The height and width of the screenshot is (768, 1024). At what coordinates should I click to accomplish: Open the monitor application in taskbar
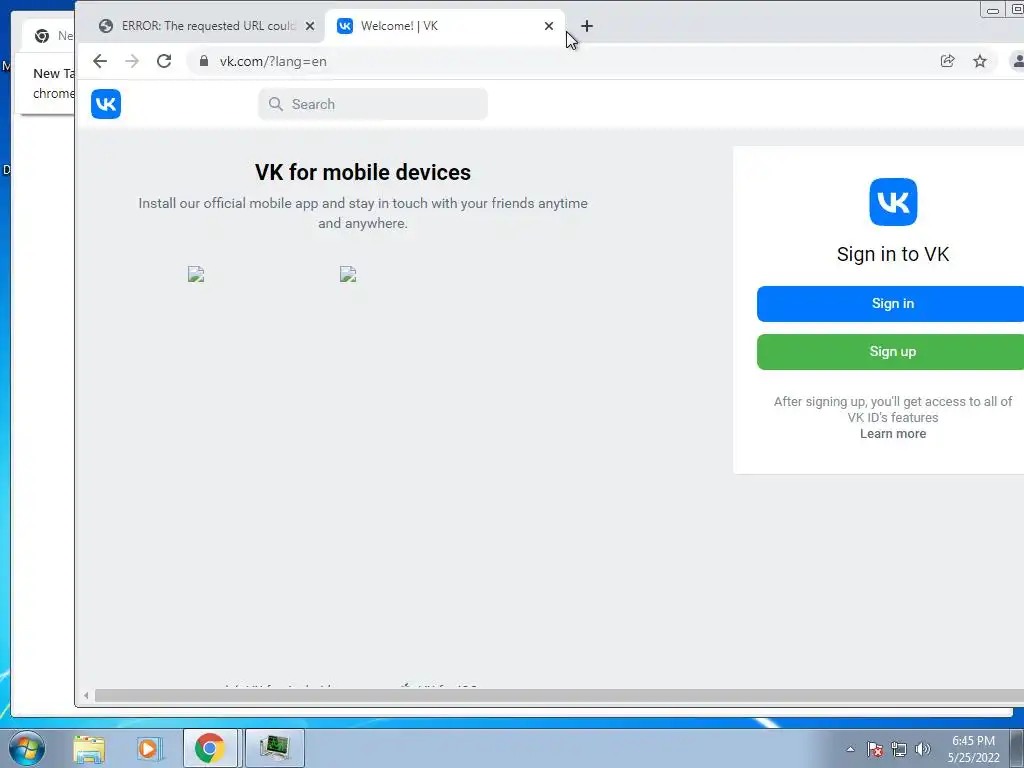[x=274, y=748]
